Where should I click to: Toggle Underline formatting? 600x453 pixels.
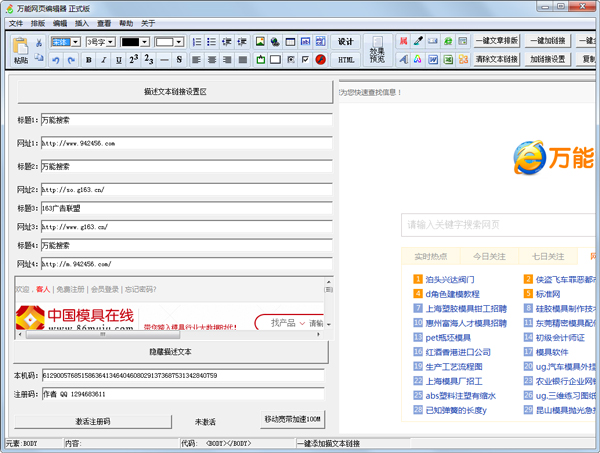click(119, 60)
